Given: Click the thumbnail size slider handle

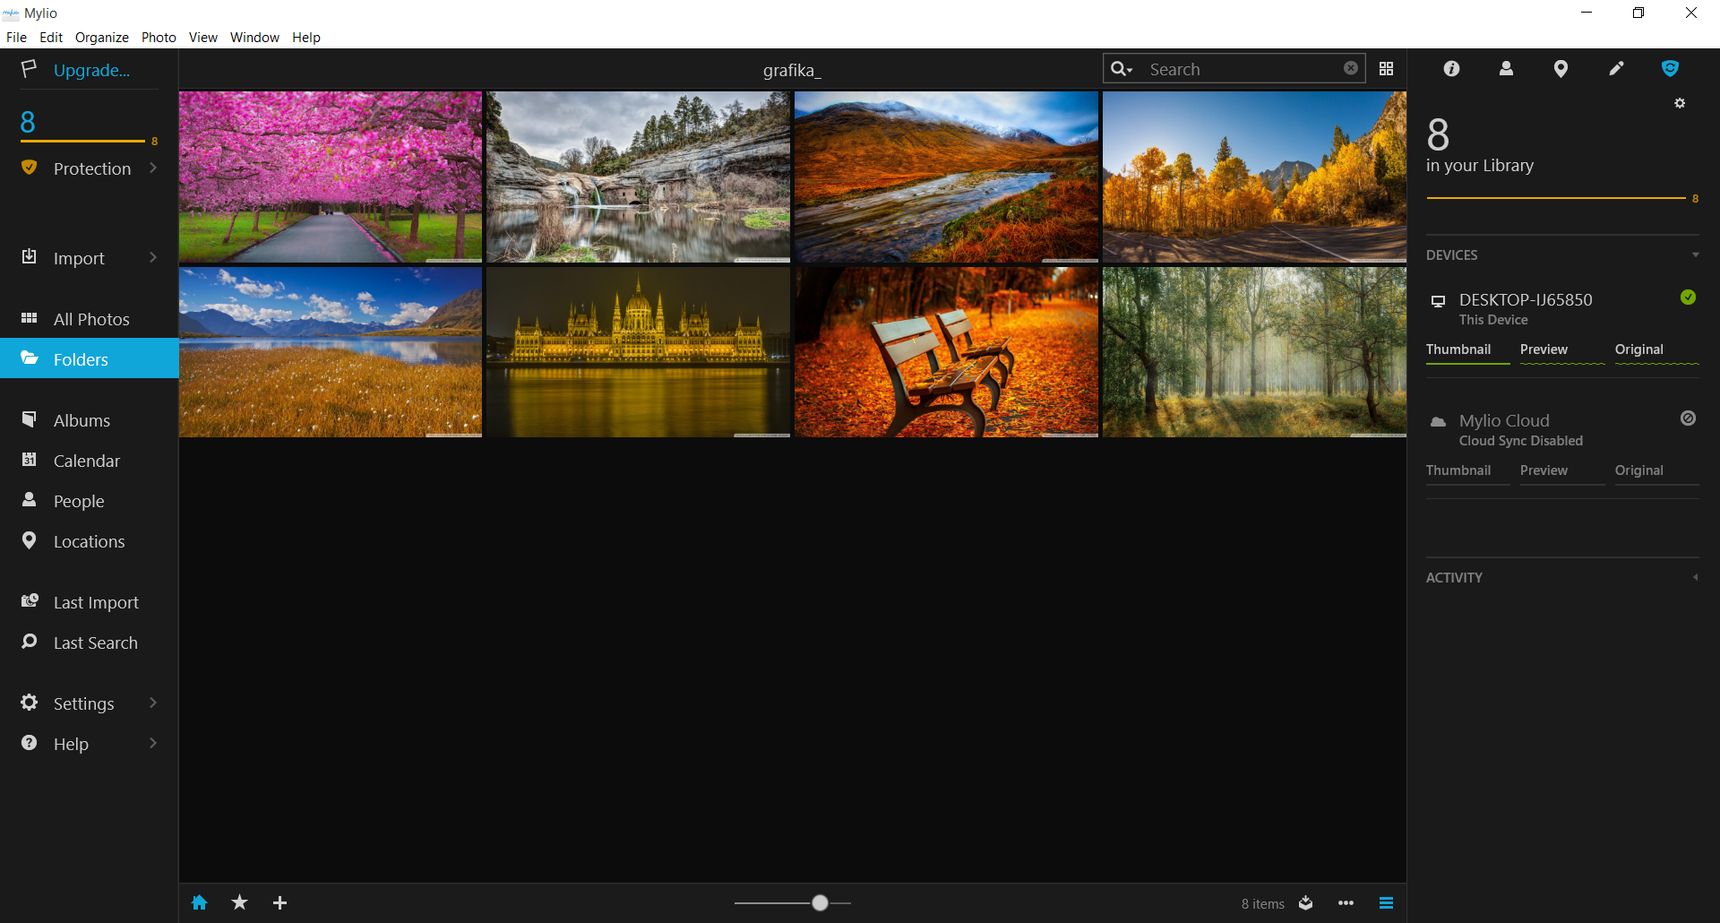Looking at the screenshot, I should pyautogui.click(x=820, y=903).
